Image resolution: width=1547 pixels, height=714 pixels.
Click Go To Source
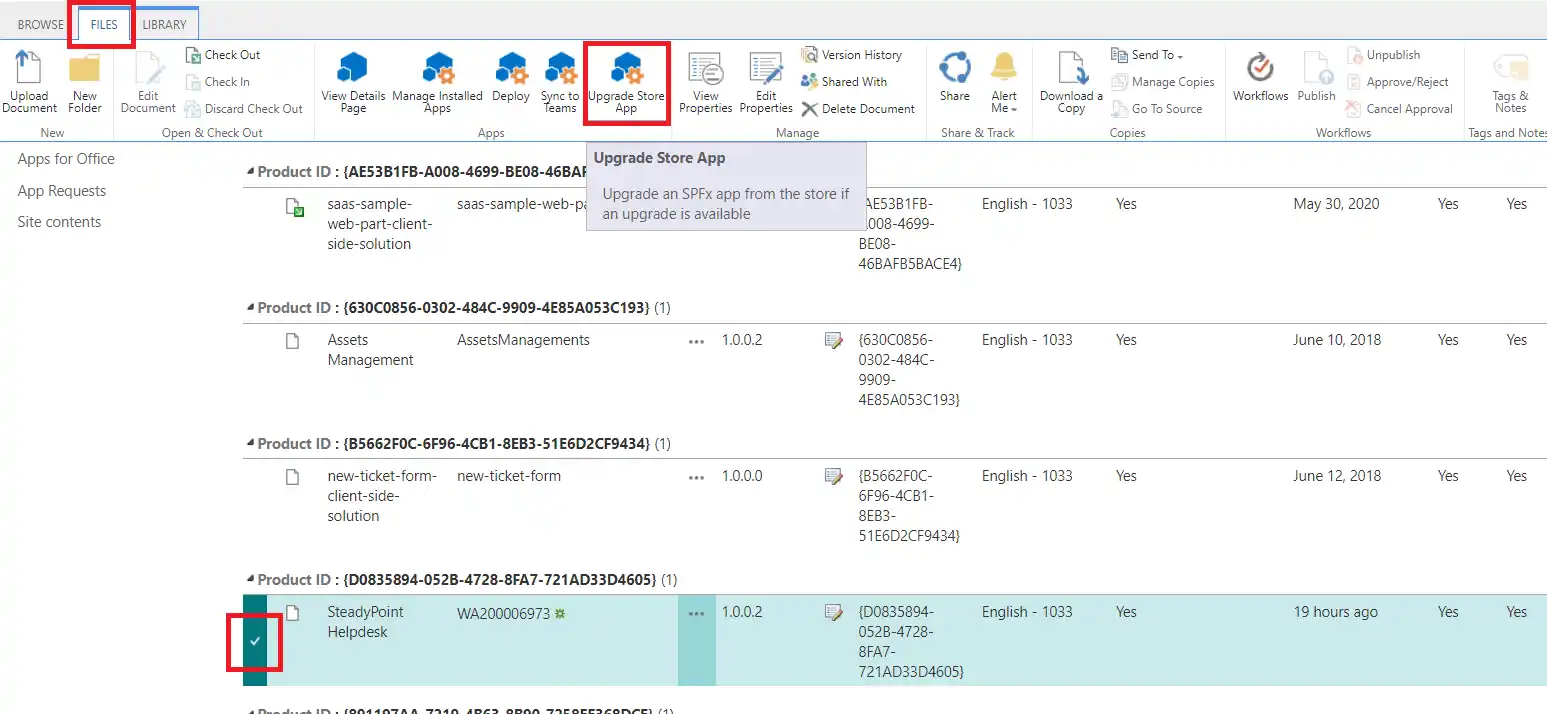pyautogui.click(x=1157, y=109)
